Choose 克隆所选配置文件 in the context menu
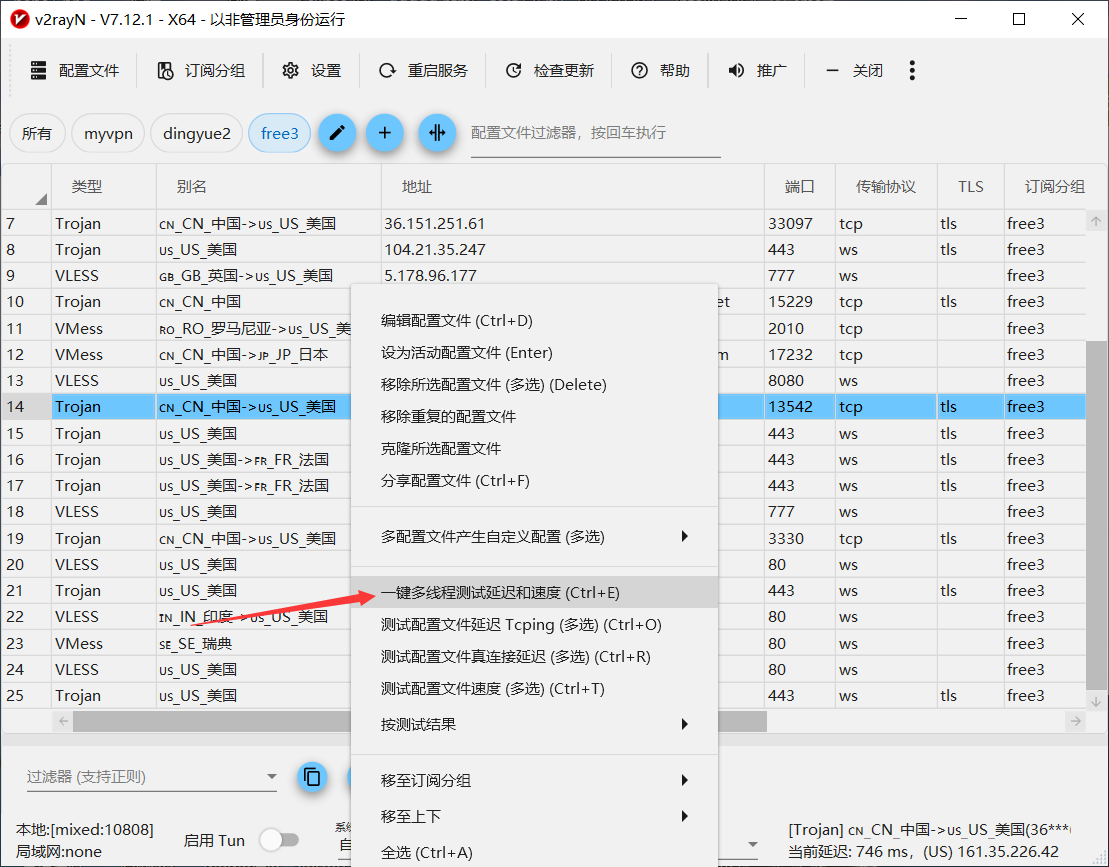The height and width of the screenshot is (867, 1109). click(441, 449)
